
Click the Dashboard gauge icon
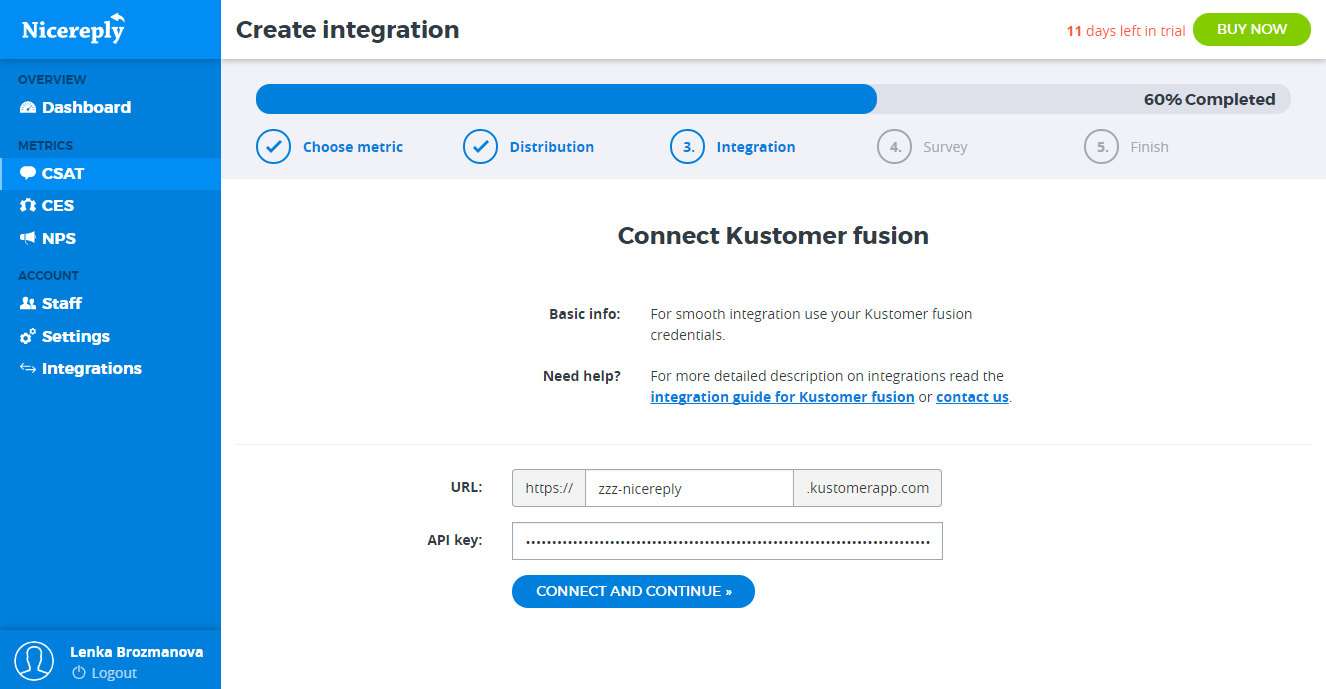click(28, 108)
